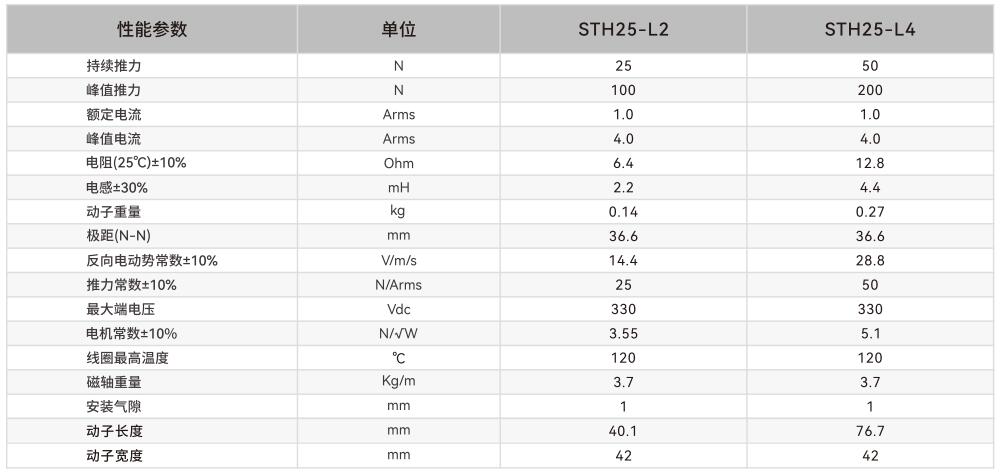Select the 单位 column header
1000x472 pixels.
click(398, 29)
